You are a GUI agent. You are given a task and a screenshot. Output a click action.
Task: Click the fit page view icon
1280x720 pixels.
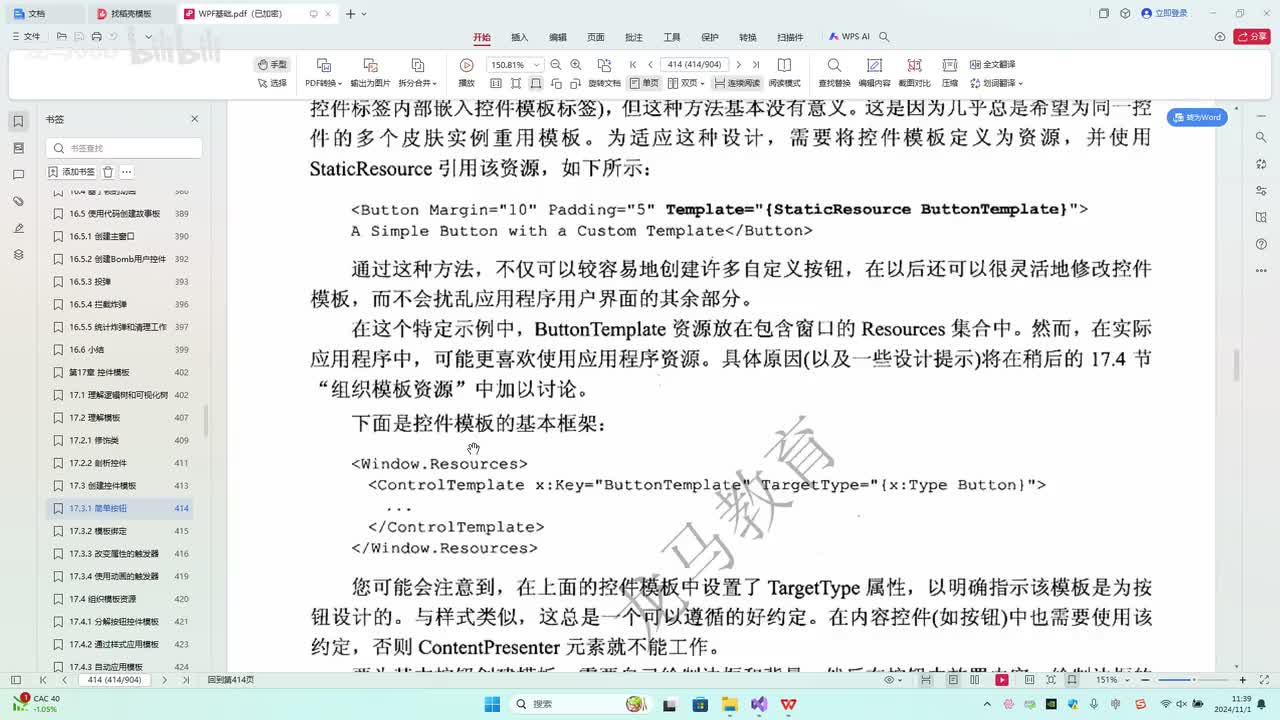(x=518, y=83)
